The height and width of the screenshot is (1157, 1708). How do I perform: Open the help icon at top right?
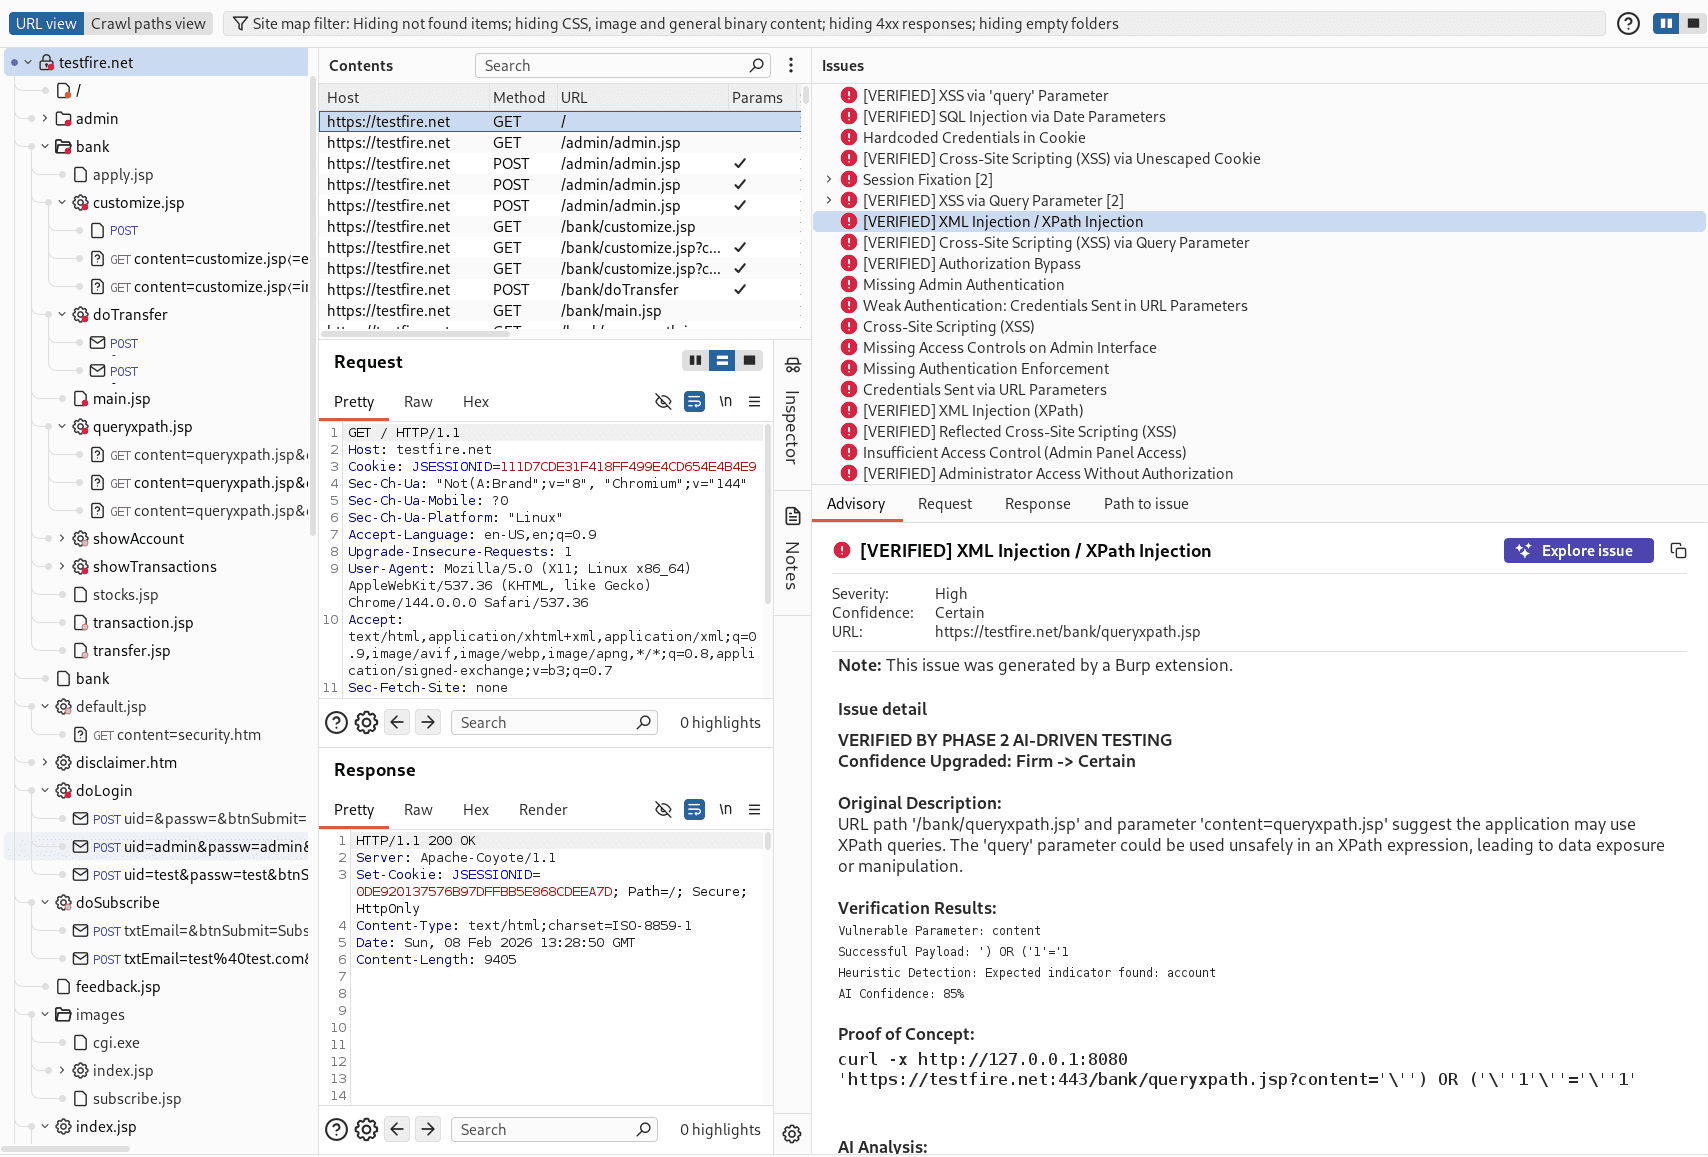tap(1628, 24)
